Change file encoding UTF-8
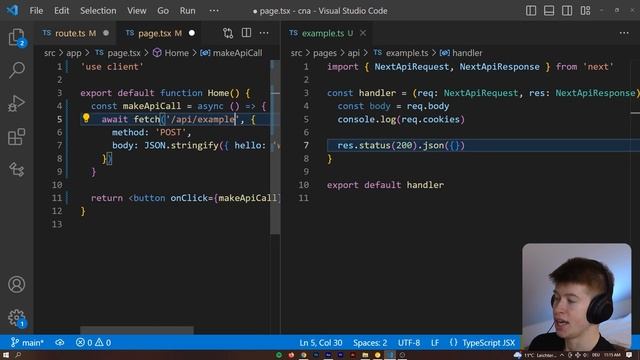The image size is (640, 360). [409, 343]
